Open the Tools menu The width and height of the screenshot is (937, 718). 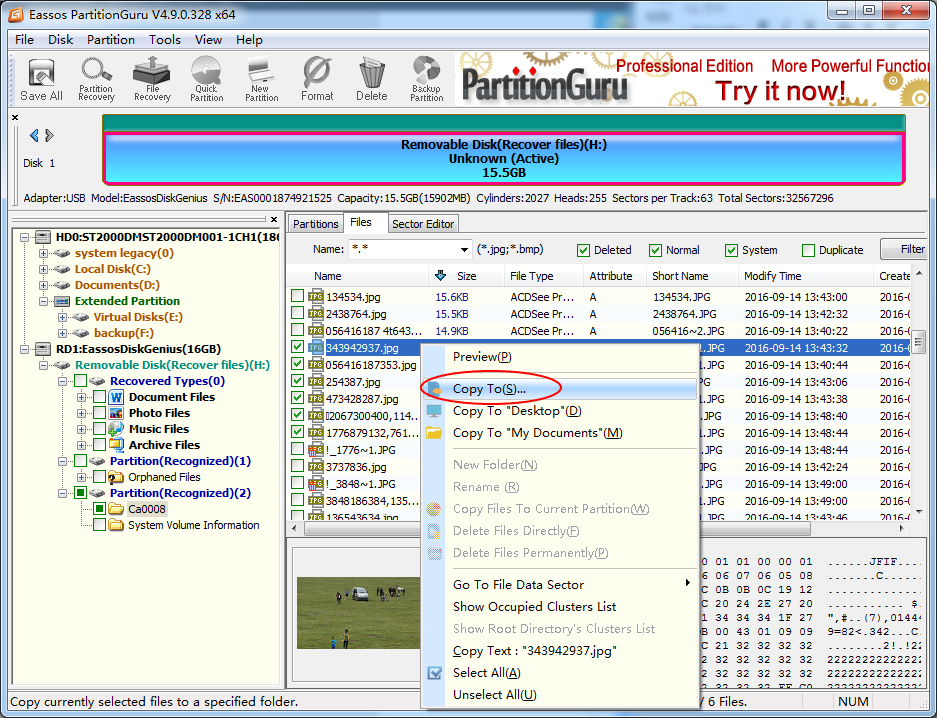point(164,39)
